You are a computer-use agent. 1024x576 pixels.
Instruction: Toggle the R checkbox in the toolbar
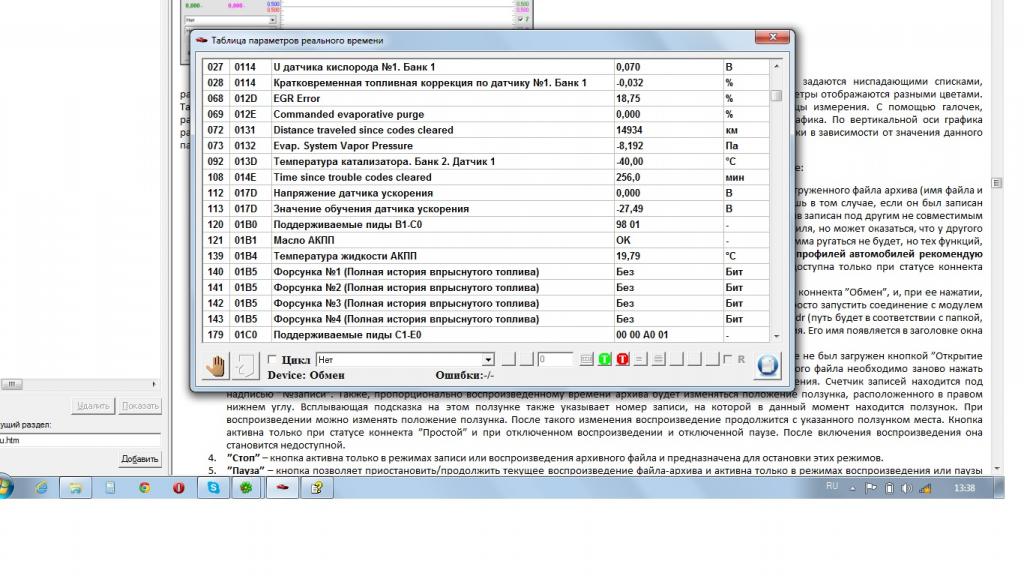(728, 359)
